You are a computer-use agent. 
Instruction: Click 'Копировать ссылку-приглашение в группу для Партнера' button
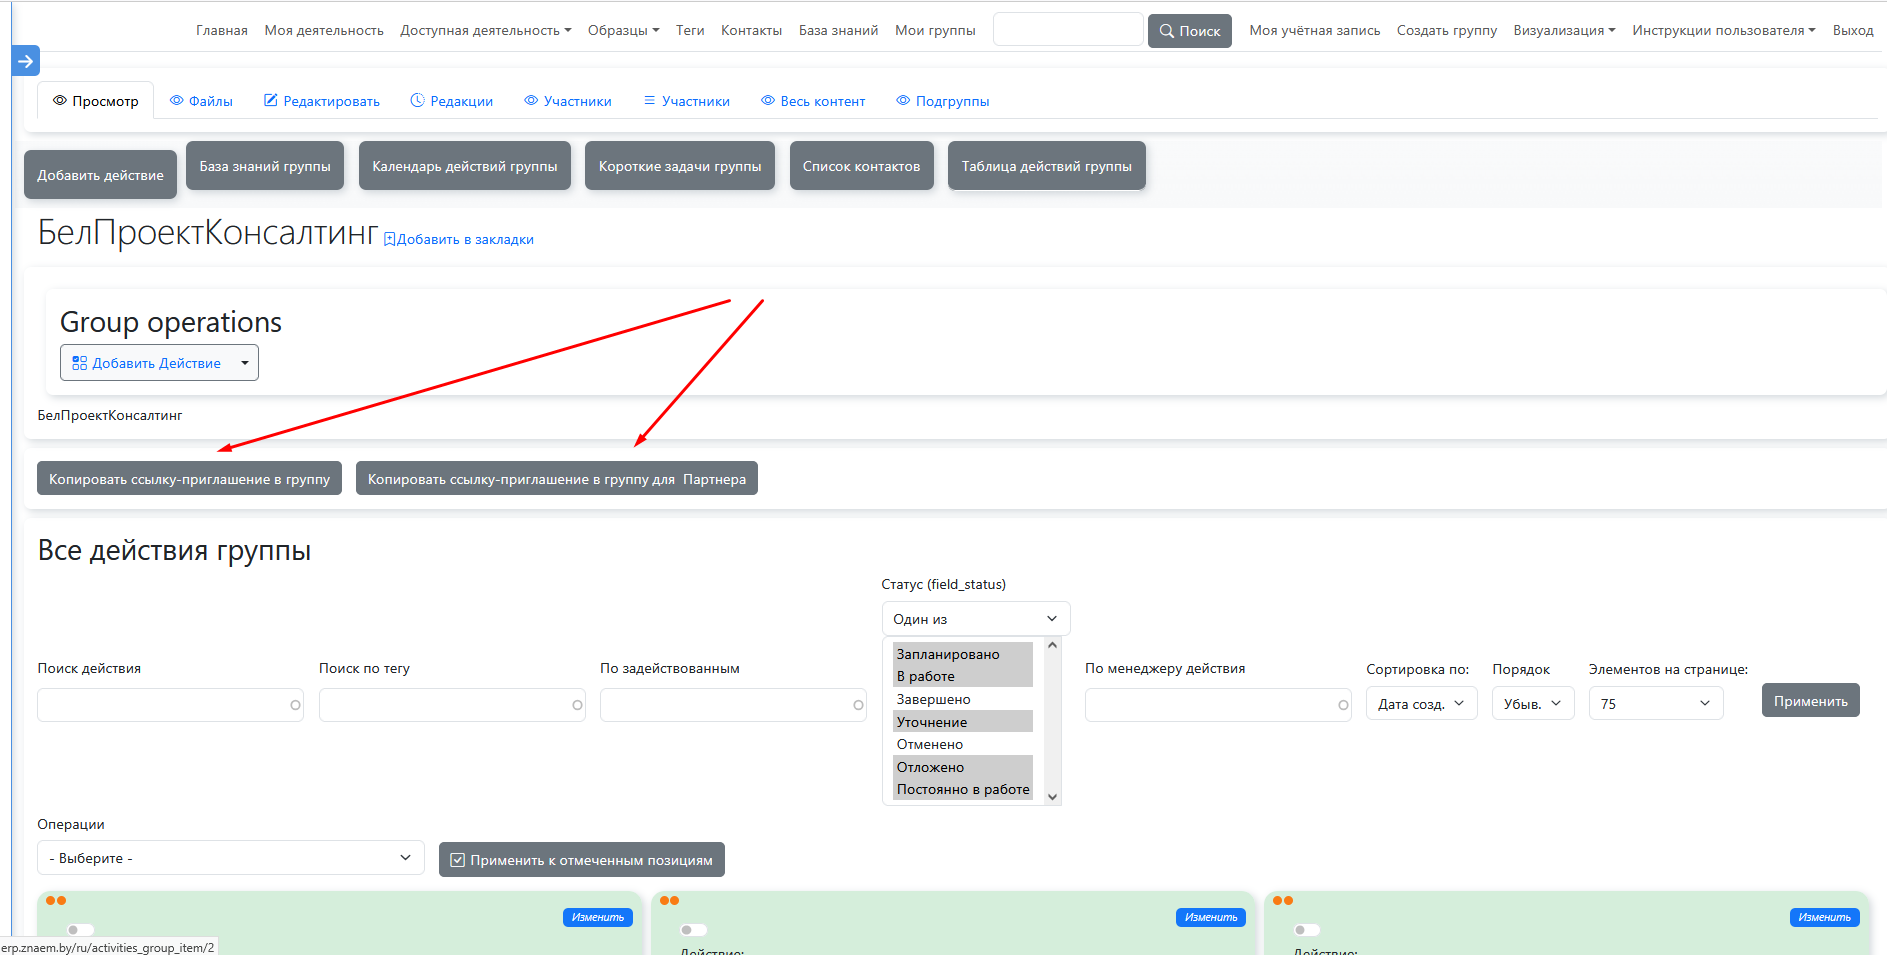click(556, 479)
